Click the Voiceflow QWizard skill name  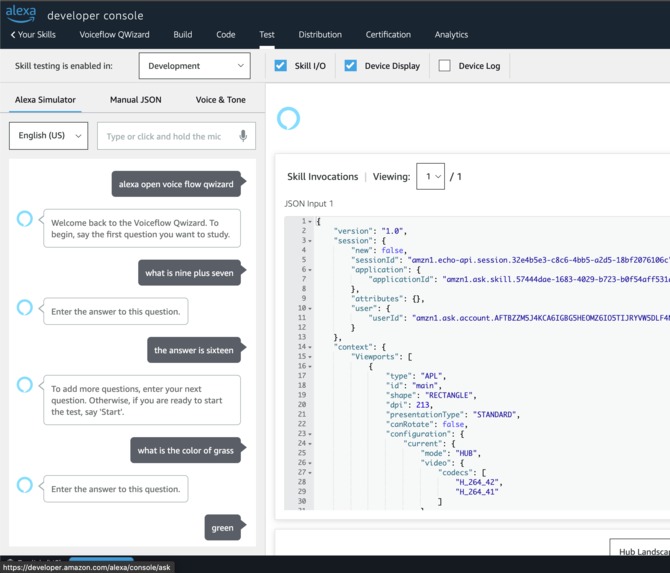[x=115, y=35]
